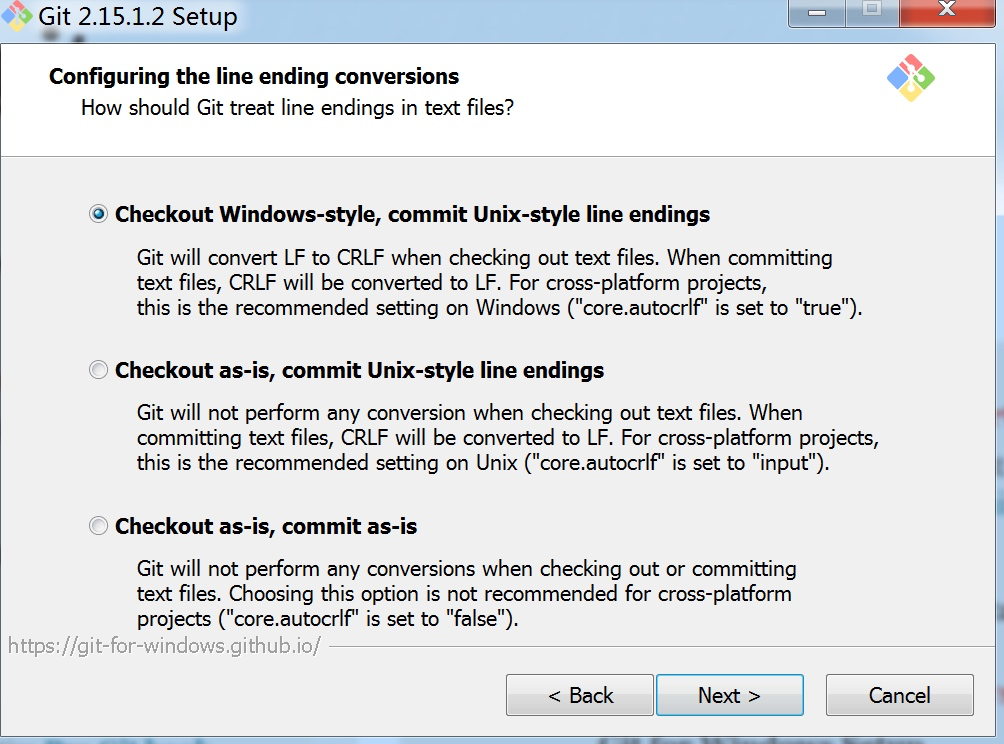
Task: Select the Checkout as-is, commit Unix-style radio button
Action: 99,370
